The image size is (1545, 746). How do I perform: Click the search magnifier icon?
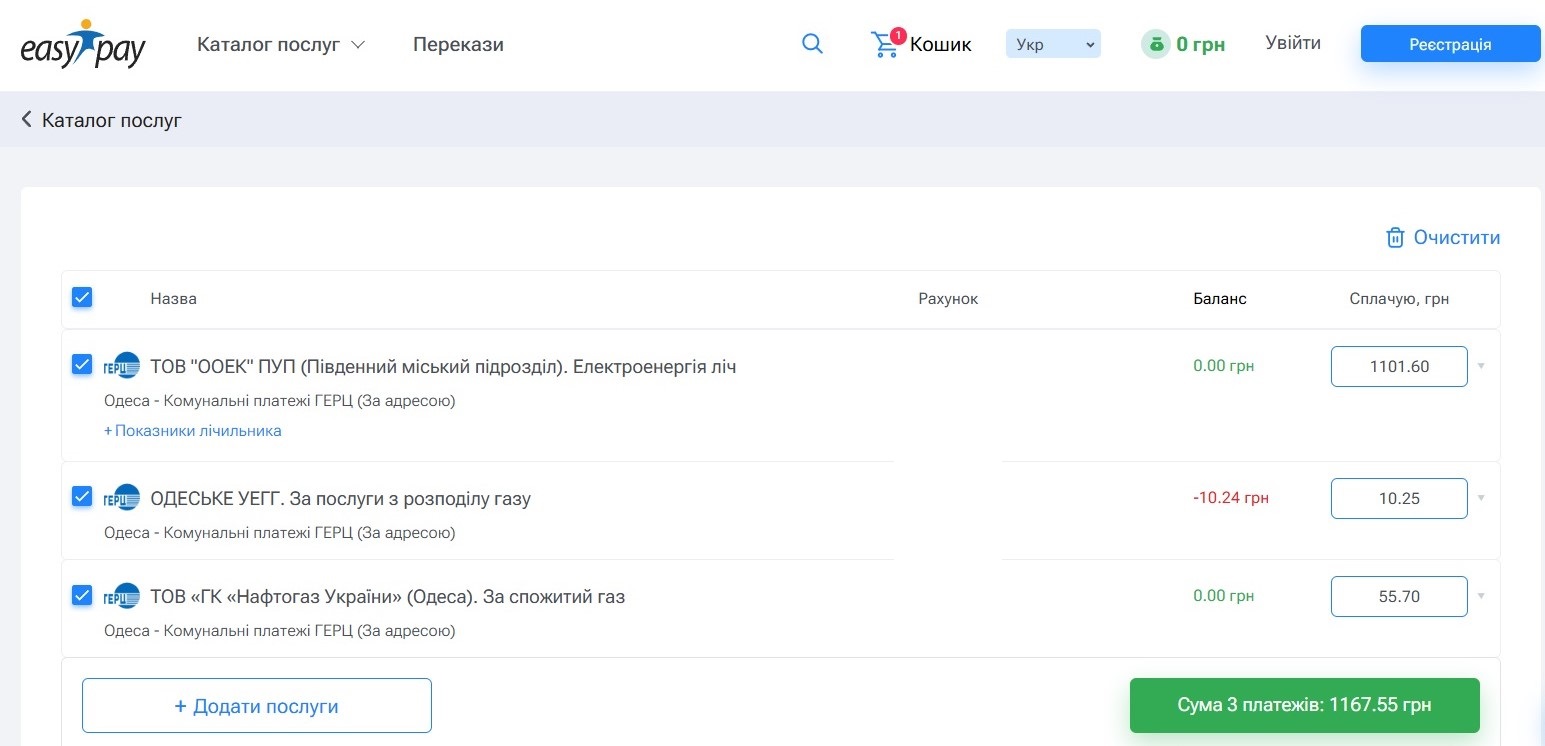[x=813, y=44]
